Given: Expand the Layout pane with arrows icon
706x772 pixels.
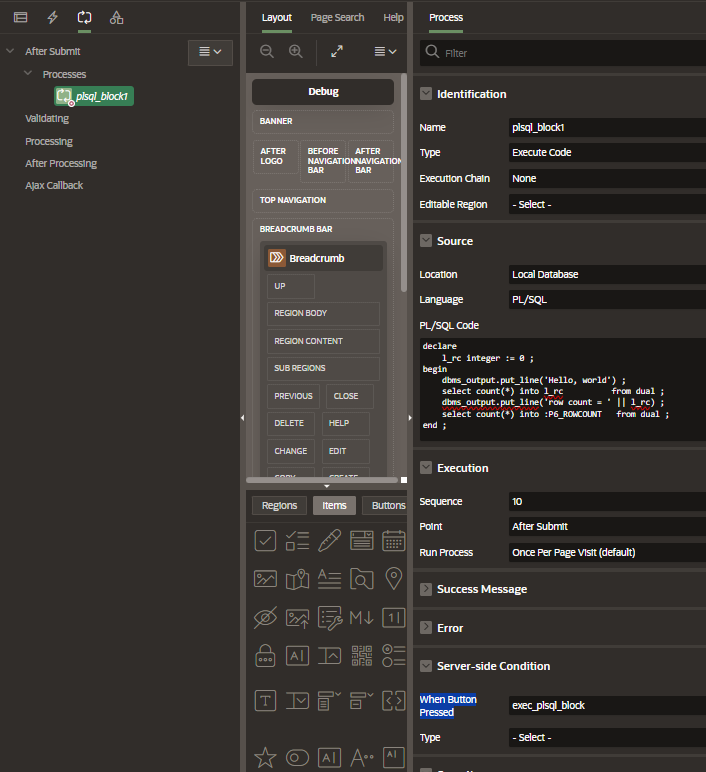Looking at the screenshot, I should pos(337,52).
